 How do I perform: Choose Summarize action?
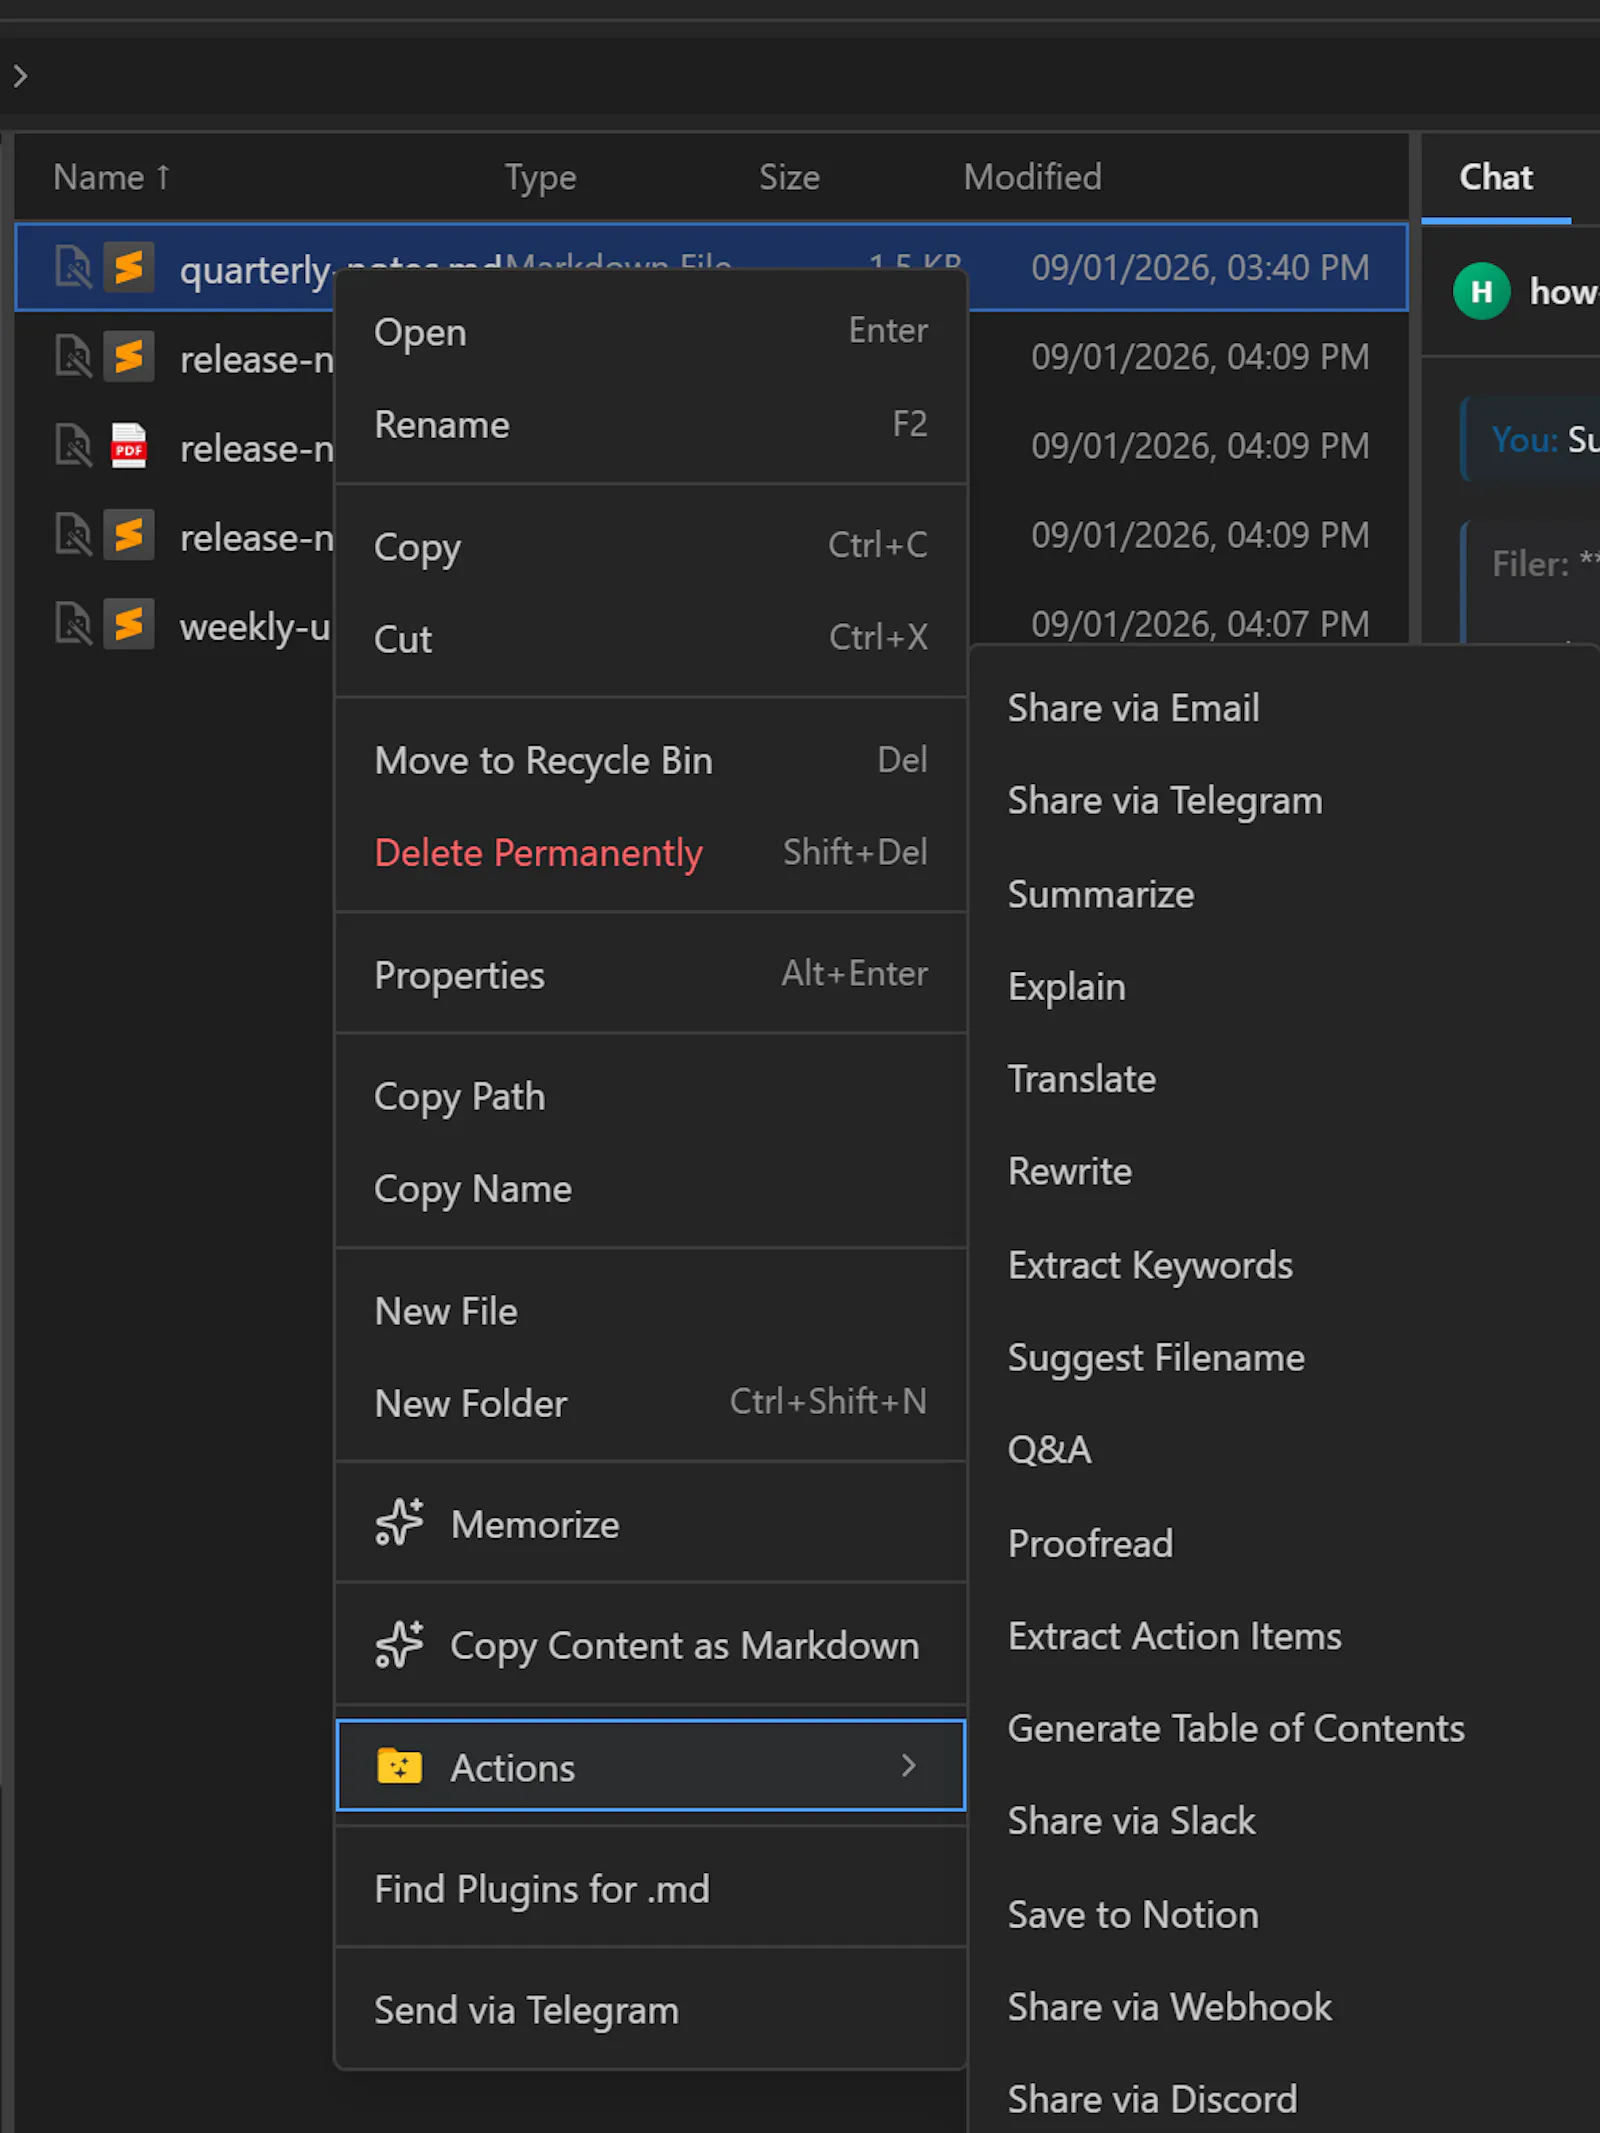[1285, 894]
